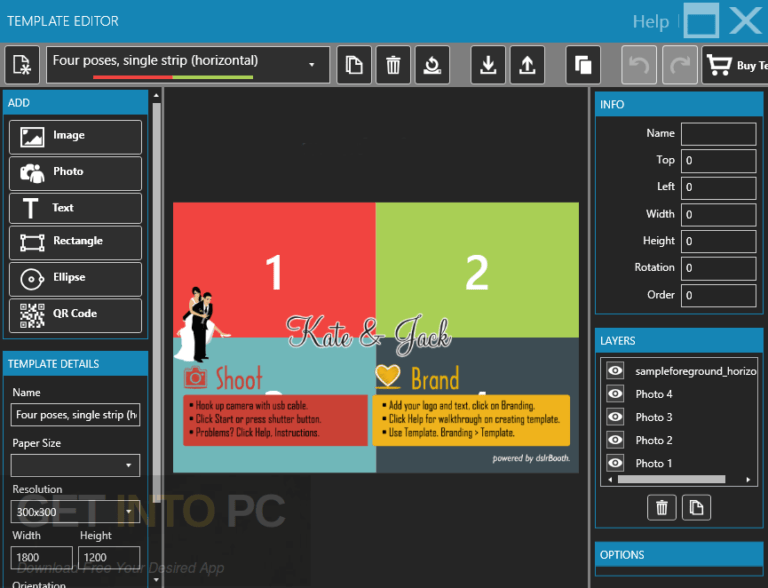Image resolution: width=768 pixels, height=588 pixels.
Task: Open the Paper Size dropdown
Action: tap(75, 465)
